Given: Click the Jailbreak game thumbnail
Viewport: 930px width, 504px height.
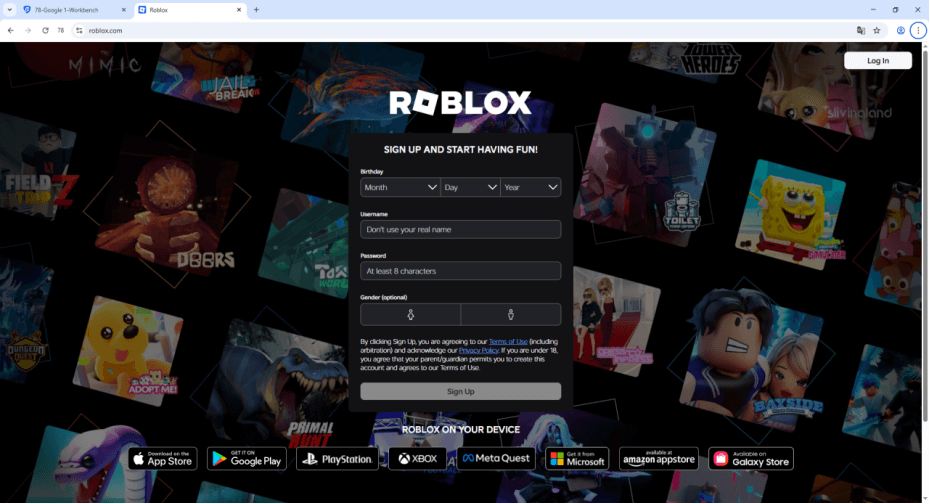Looking at the screenshot, I should point(203,76).
